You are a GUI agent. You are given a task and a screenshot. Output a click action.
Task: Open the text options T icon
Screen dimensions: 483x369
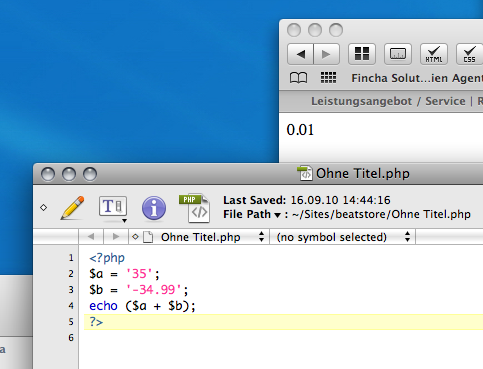click(113, 207)
